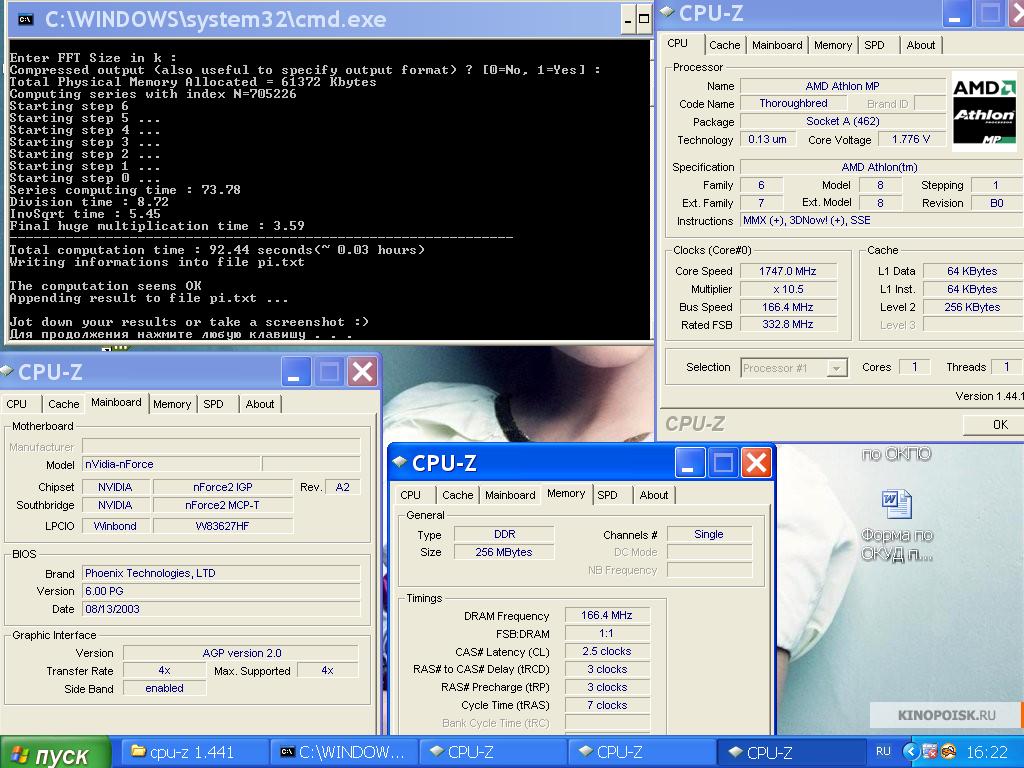Open the CPU tab in the Memory CPU-Z window
The width and height of the screenshot is (1024, 768).
tap(411, 495)
